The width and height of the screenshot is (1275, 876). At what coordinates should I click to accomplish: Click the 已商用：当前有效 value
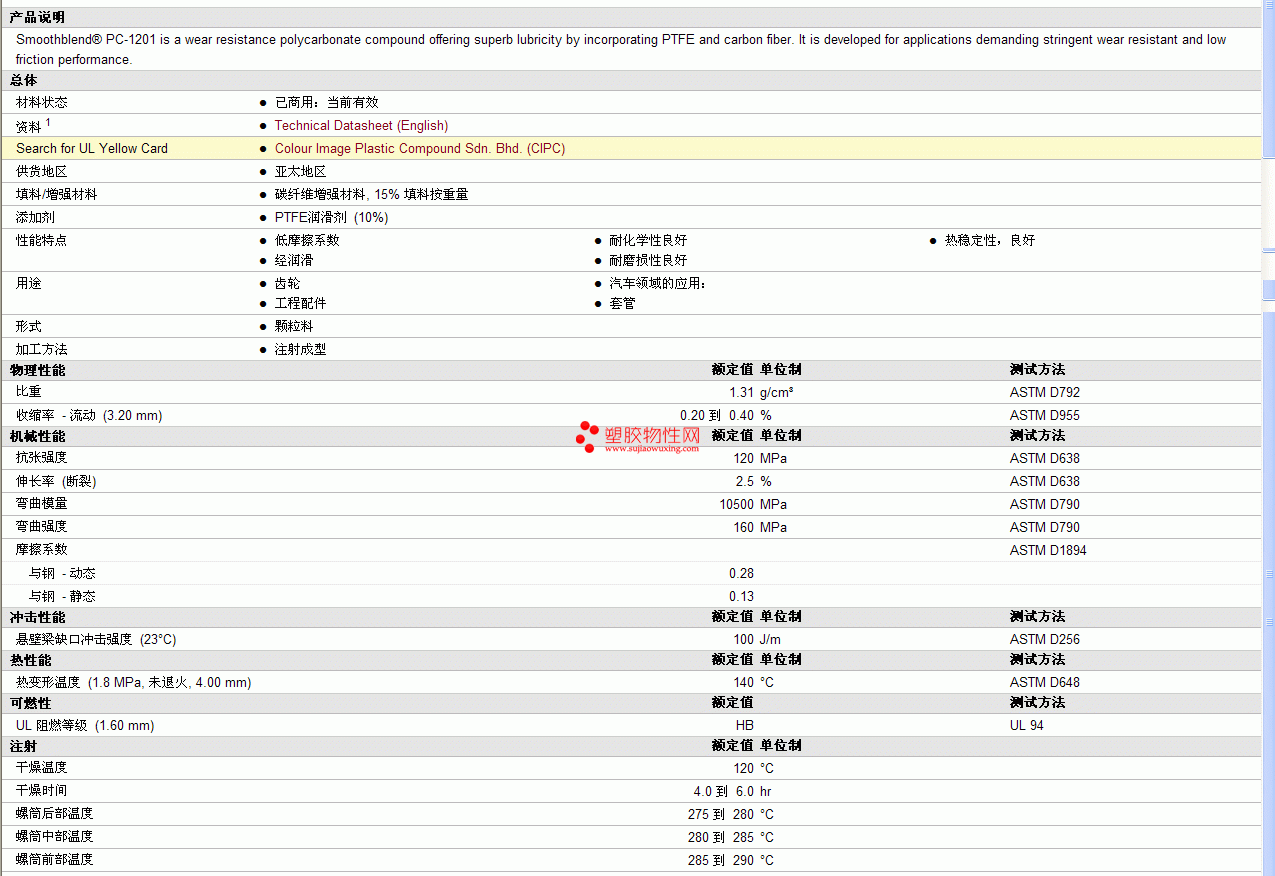pos(327,102)
